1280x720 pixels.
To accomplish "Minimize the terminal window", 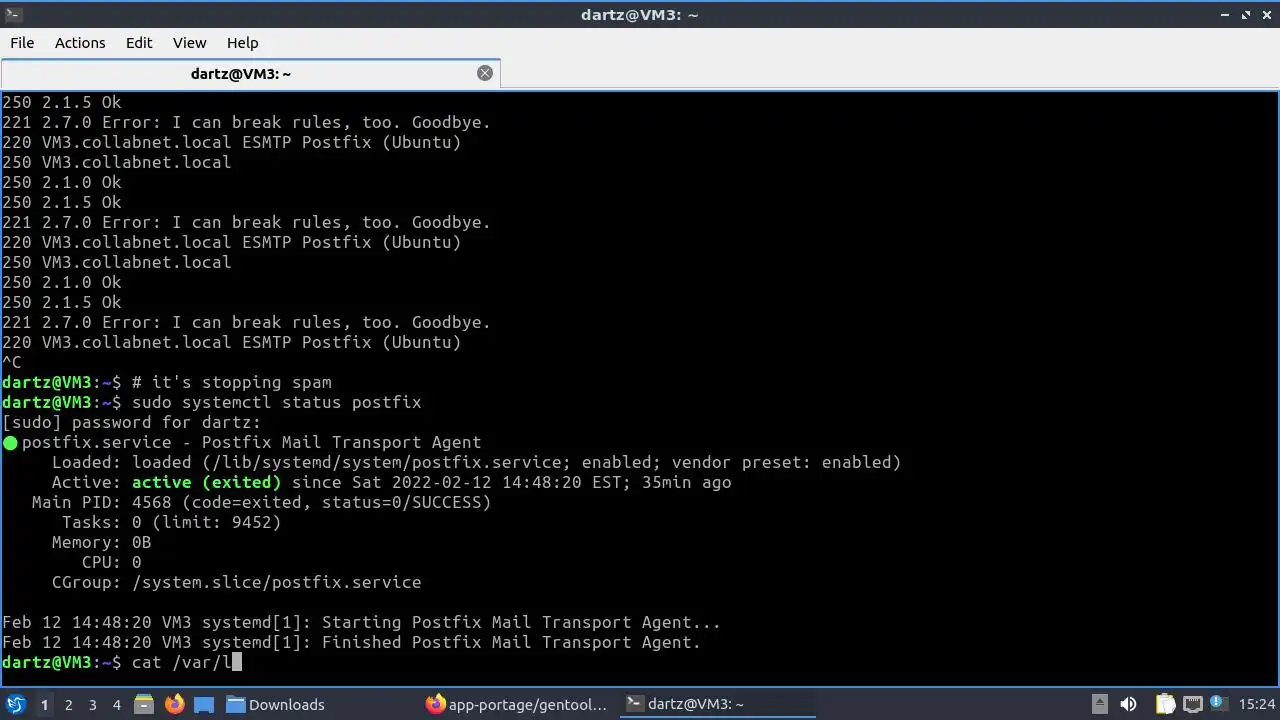I will coord(1225,14).
